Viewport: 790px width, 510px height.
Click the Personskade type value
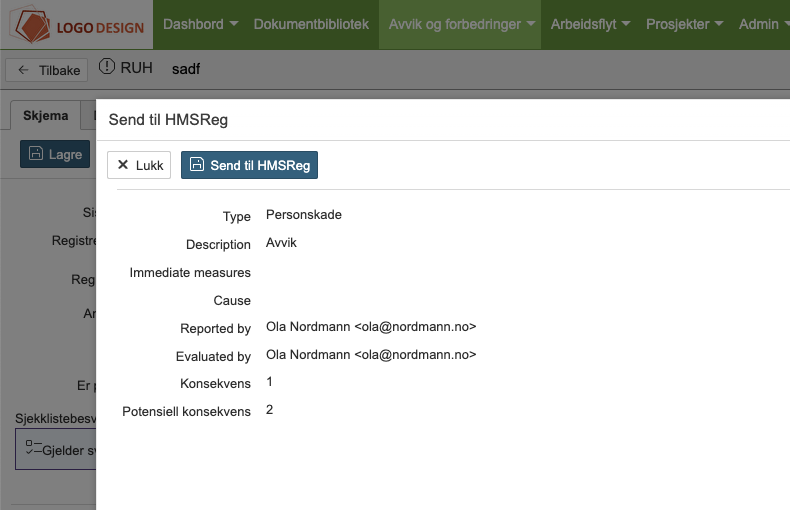coord(303,215)
